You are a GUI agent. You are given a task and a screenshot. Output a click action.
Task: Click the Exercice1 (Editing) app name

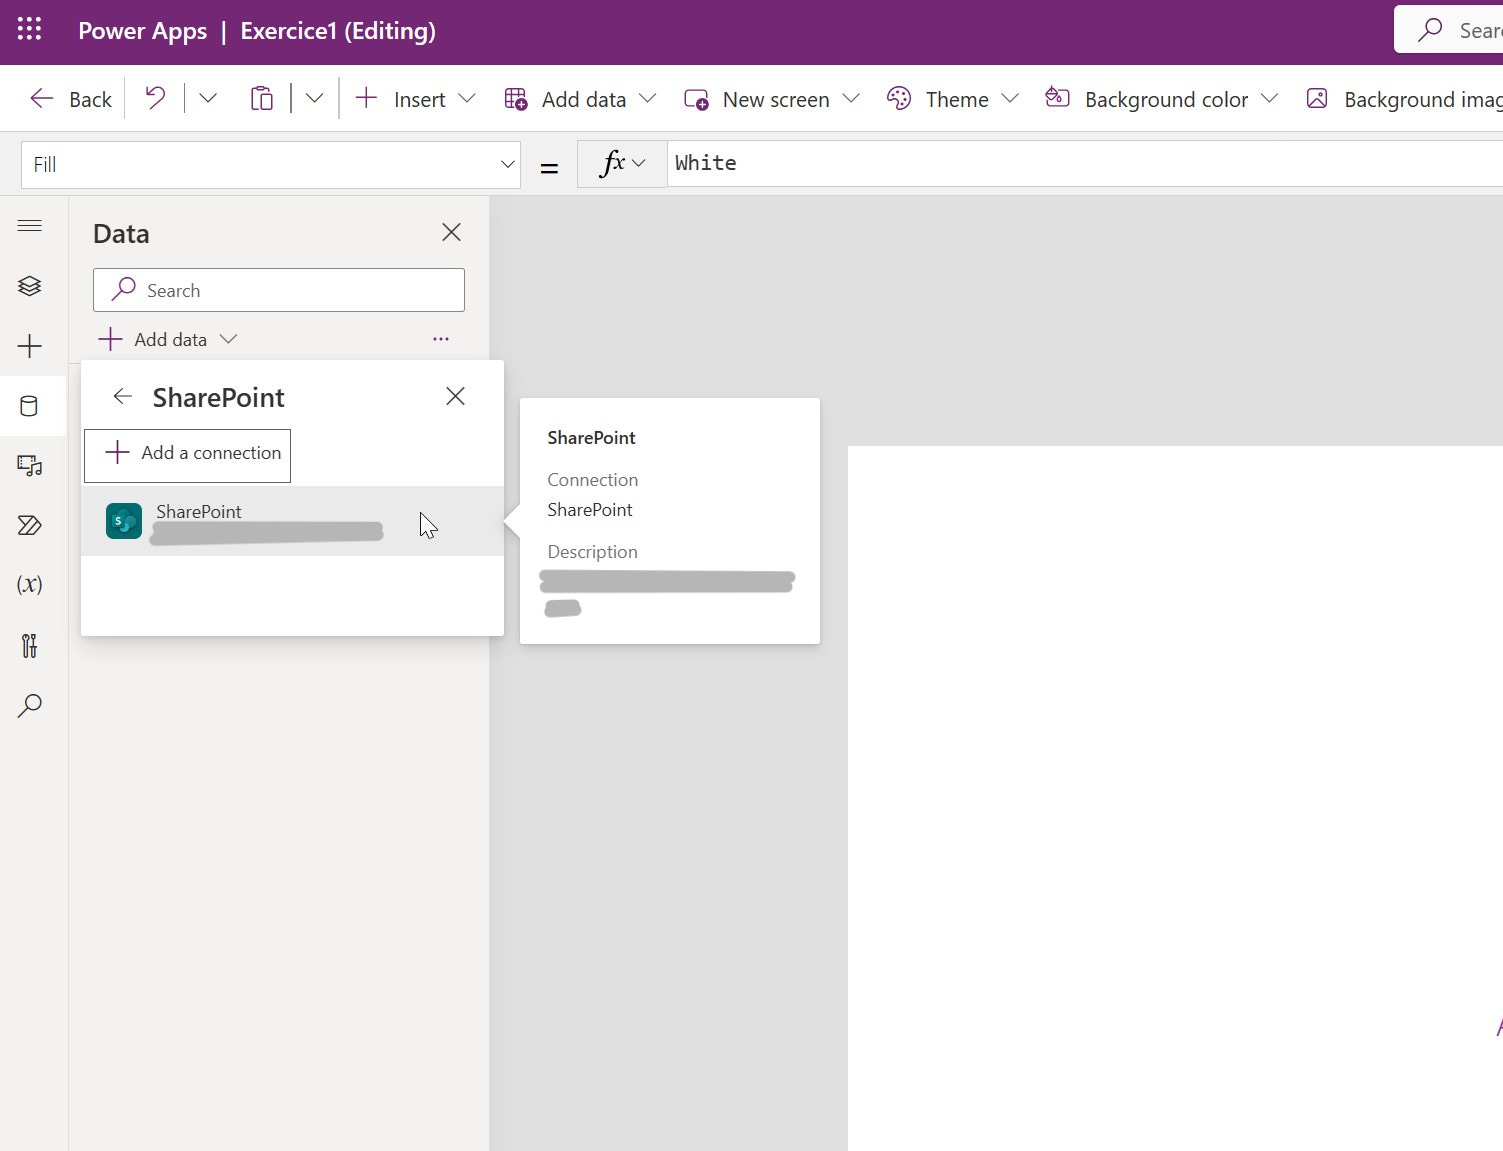pyautogui.click(x=338, y=31)
